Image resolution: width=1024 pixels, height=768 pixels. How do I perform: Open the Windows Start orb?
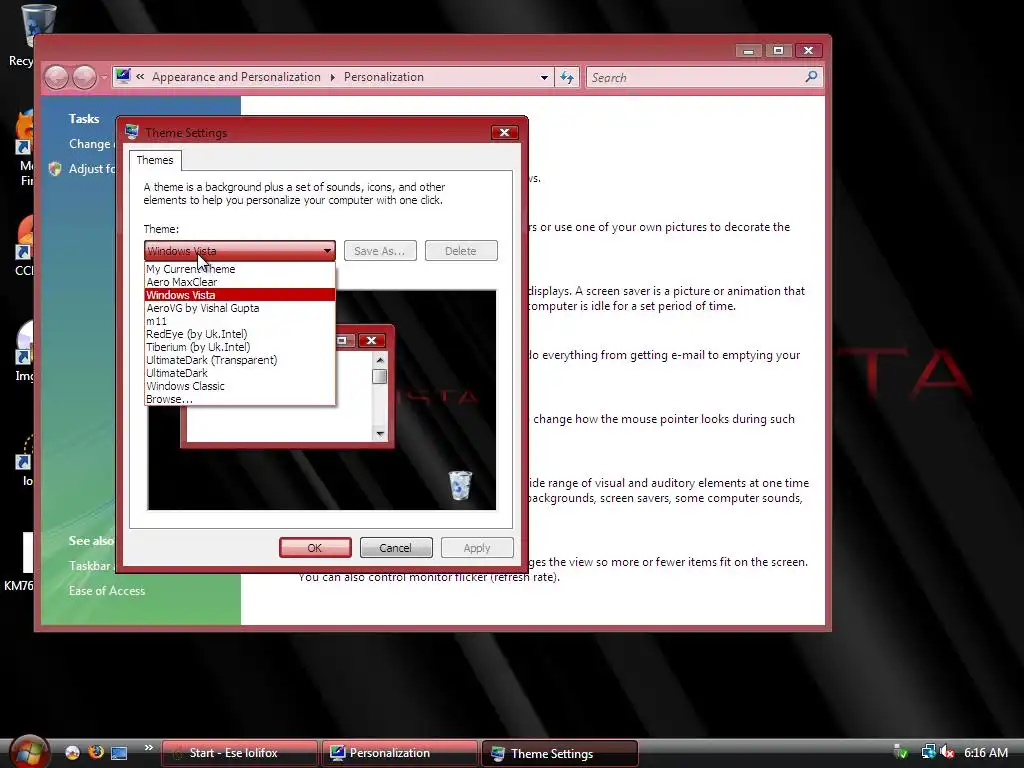pos(29,752)
